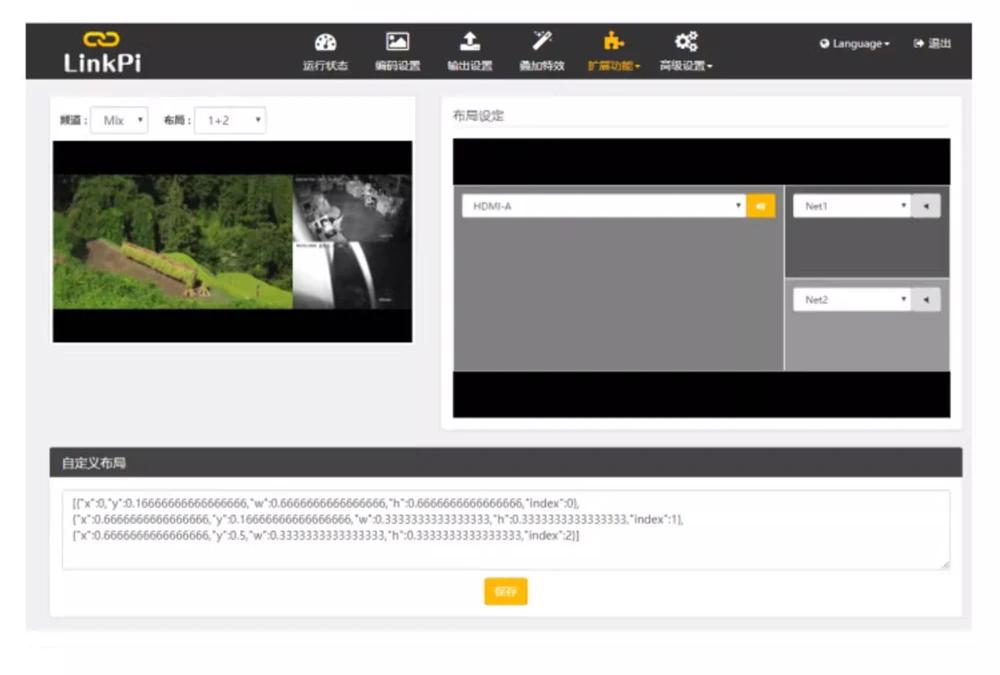This screenshot has width=1000, height=675.
Task: Click the video preview image
Action: pyautogui.click(x=232, y=242)
